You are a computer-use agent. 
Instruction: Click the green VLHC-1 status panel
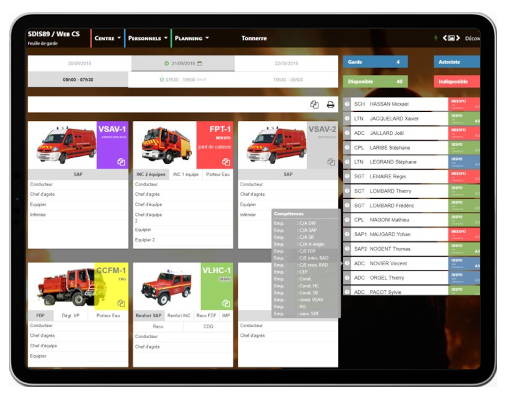pyautogui.click(x=217, y=286)
